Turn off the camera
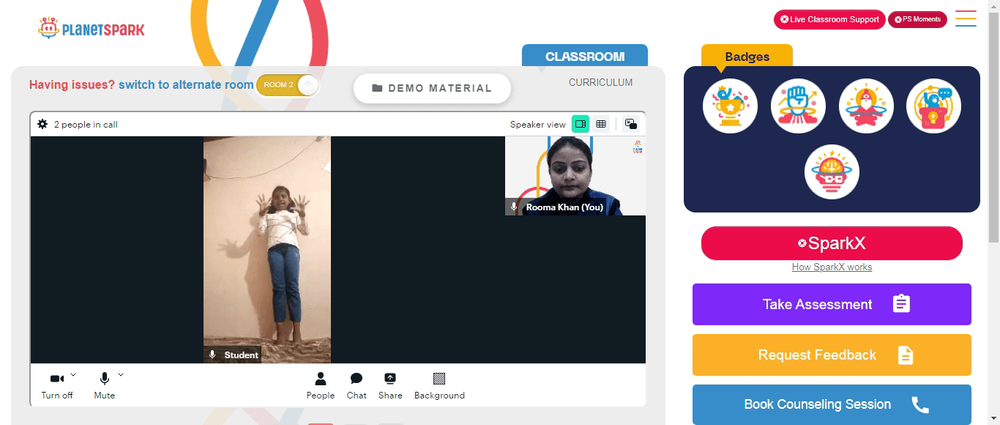 [57, 385]
